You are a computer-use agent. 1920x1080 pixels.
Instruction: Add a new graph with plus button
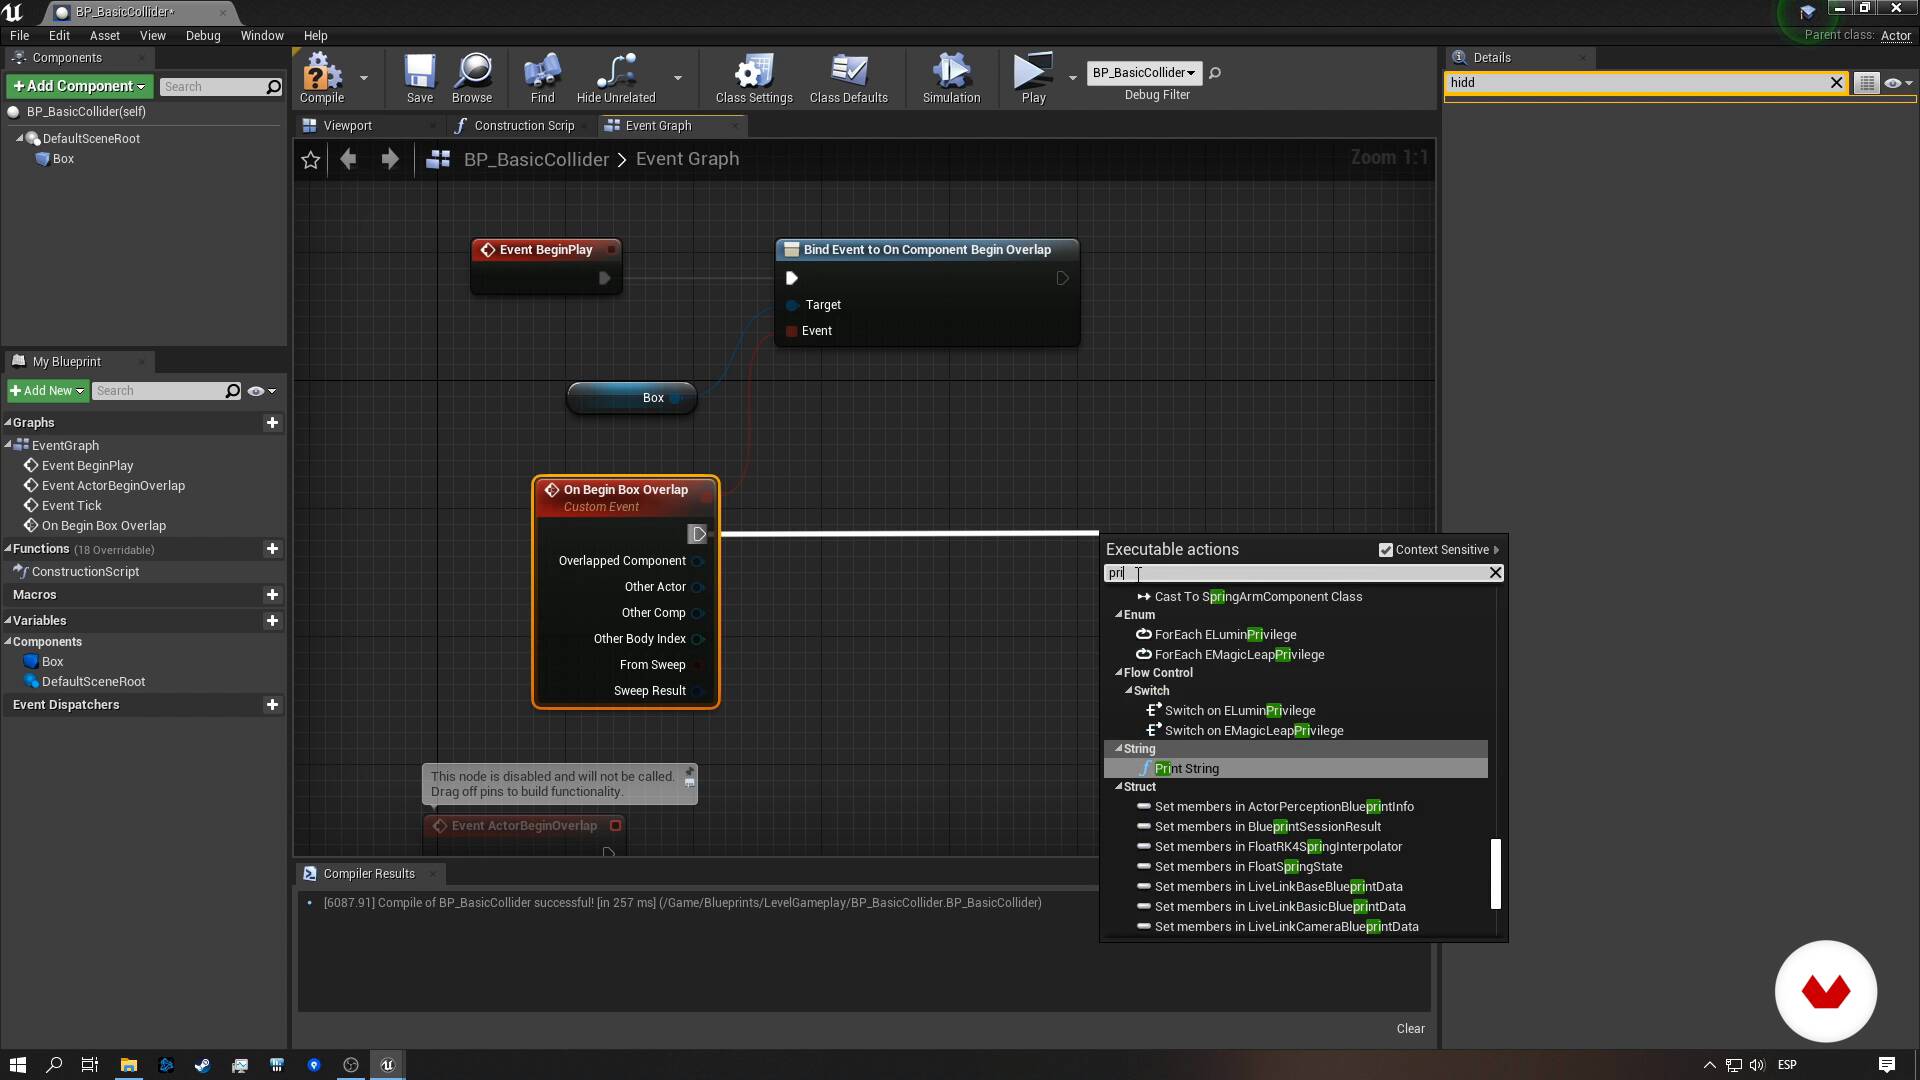pyautogui.click(x=272, y=423)
